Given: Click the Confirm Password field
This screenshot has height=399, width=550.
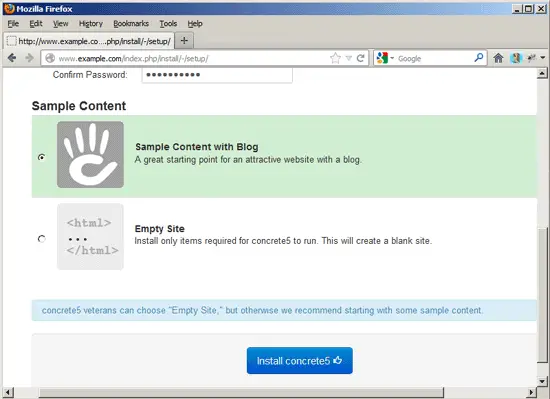Looking at the screenshot, I should pyautogui.click(x=217, y=75).
